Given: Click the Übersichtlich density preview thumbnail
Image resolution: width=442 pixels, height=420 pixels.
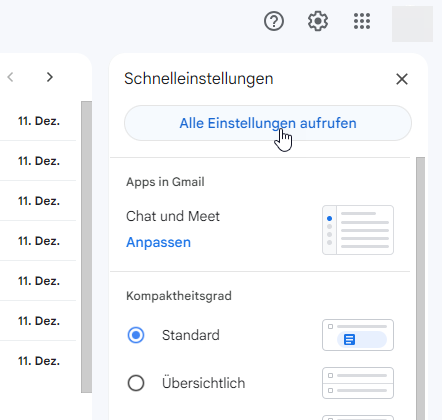Looking at the screenshot, I should [358, 383].
